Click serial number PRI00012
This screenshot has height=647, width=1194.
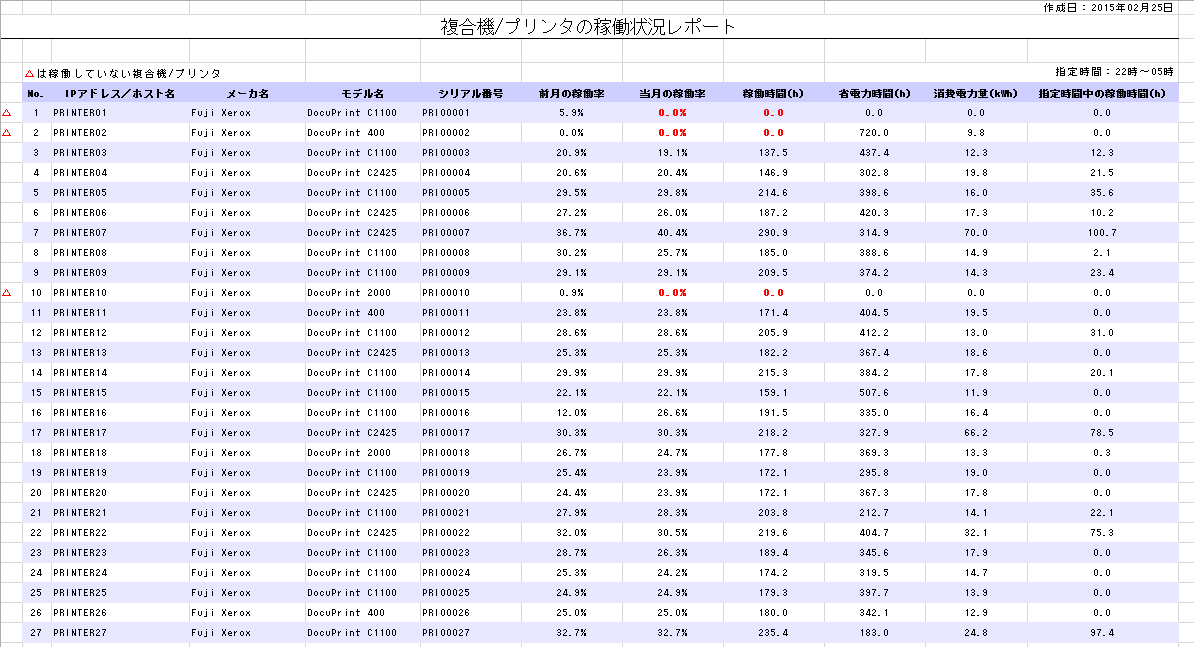pyautogui.click(x=446, y=333)
